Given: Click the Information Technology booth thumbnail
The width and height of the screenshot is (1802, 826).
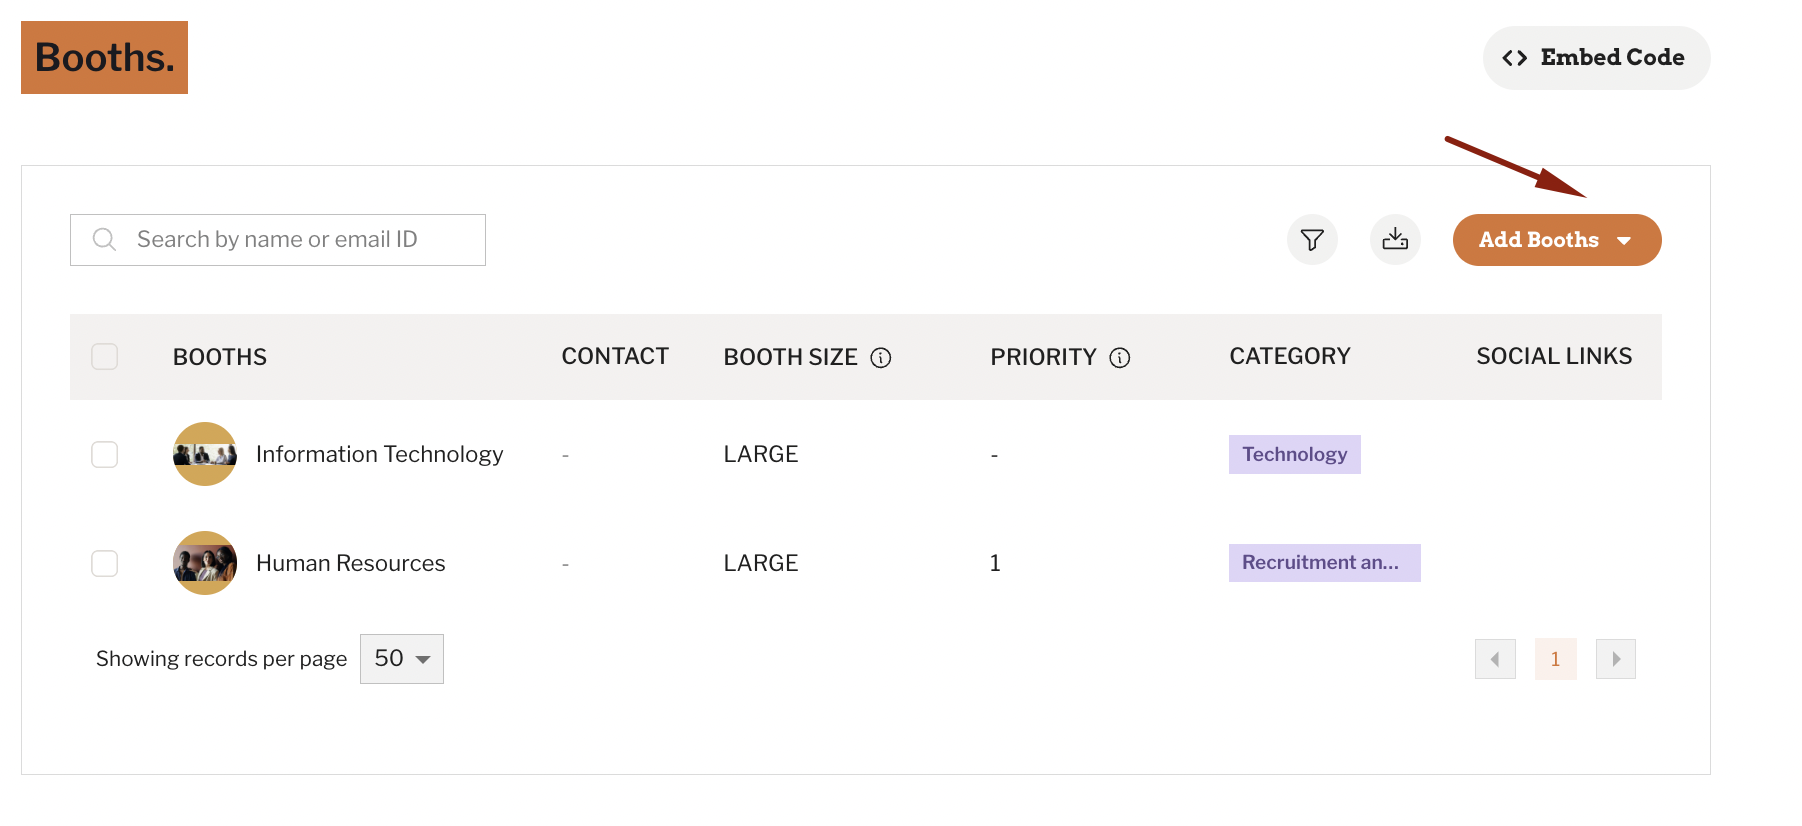Looking at the screenshot, I should click(x=205, y=454).
